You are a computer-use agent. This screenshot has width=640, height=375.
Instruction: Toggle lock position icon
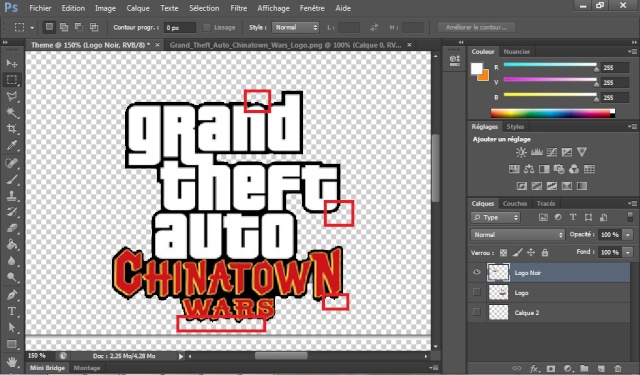coord(531,253)
